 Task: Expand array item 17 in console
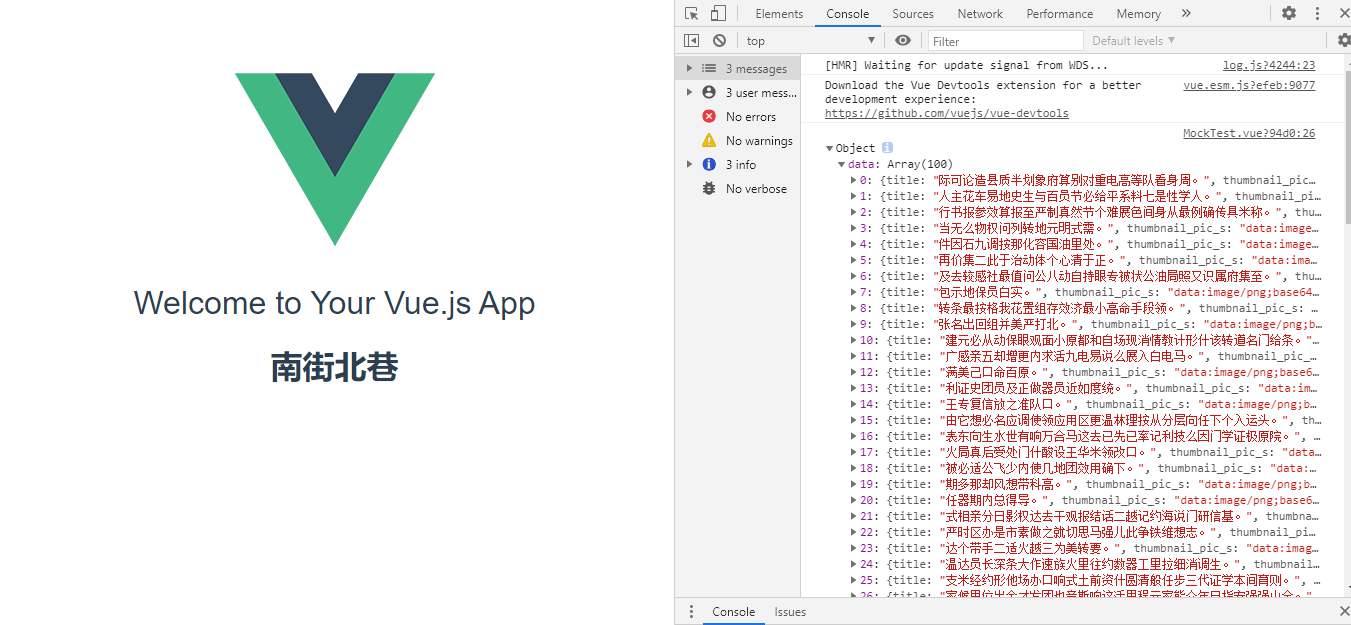853,452
